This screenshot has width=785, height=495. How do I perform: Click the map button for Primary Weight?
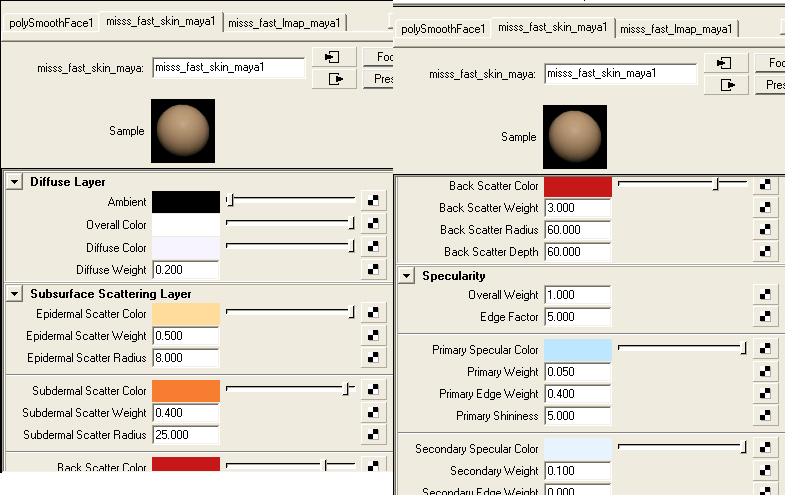(x=765, y=372)
